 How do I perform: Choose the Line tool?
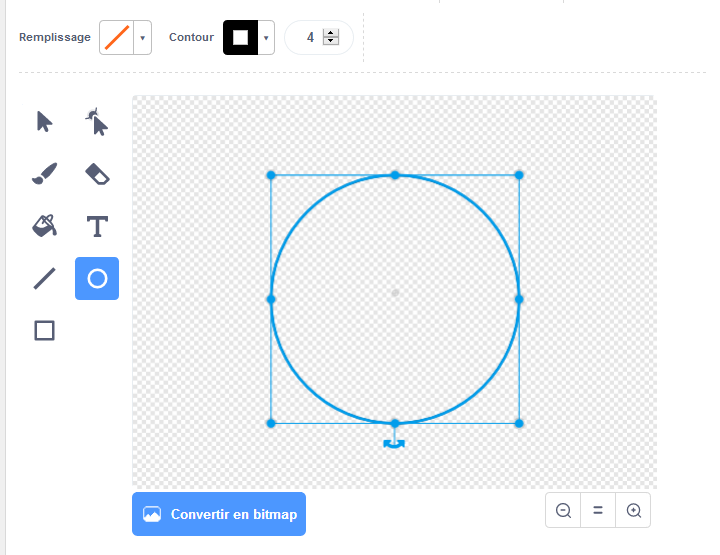(44, 278)
